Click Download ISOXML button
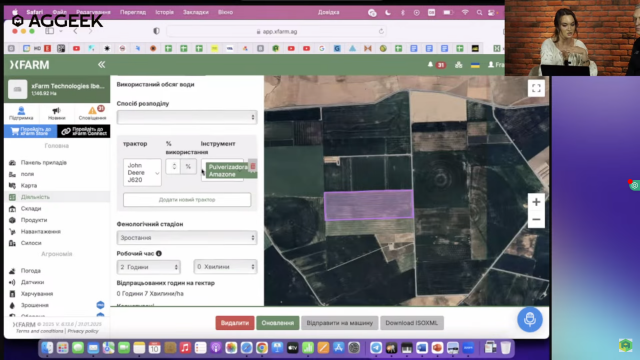This screenshot has width=640, height=360. pyautogui.click(x=411, y=323)
